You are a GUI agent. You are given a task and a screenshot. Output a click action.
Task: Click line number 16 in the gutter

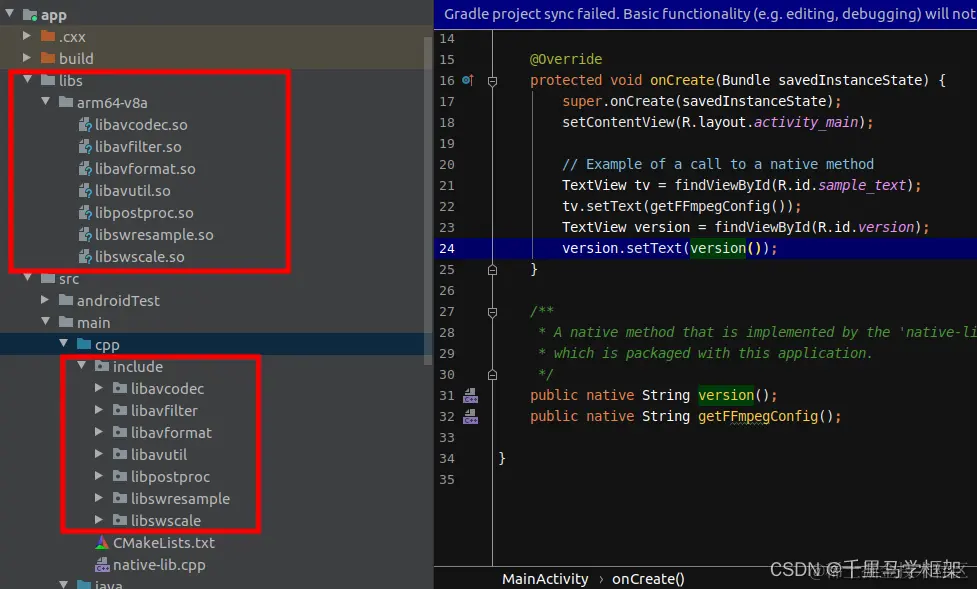pos(447,80)
